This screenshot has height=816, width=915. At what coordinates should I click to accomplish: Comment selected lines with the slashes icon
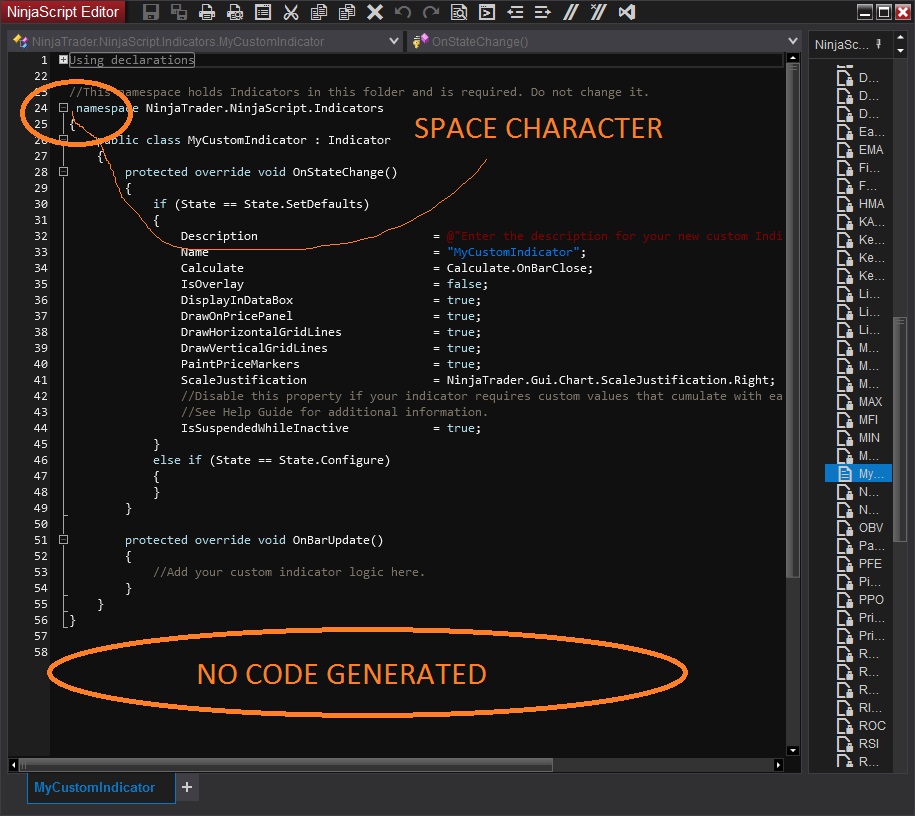571,12
